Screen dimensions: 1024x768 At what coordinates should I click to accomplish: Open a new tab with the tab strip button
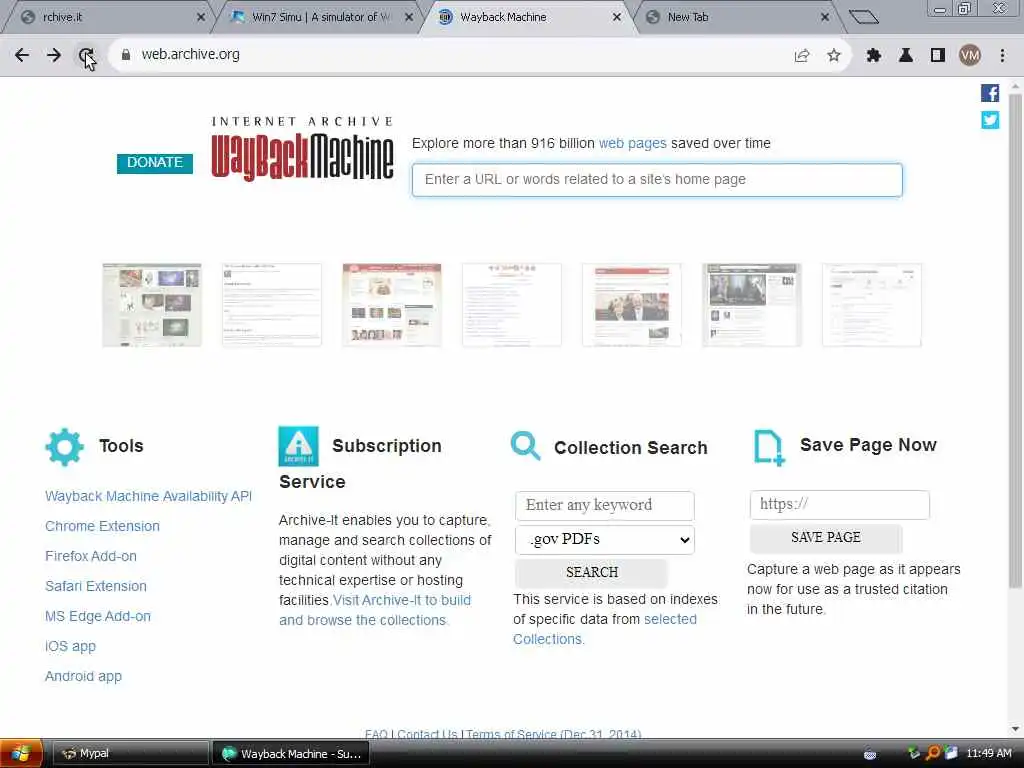863,18
